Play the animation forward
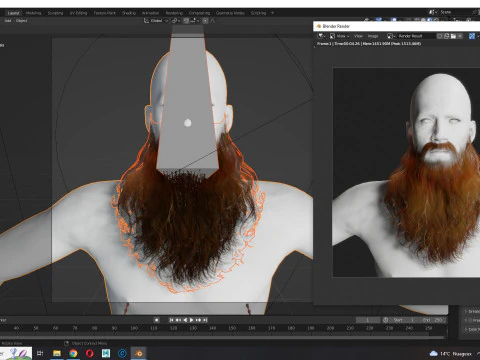 pos(192,320)
